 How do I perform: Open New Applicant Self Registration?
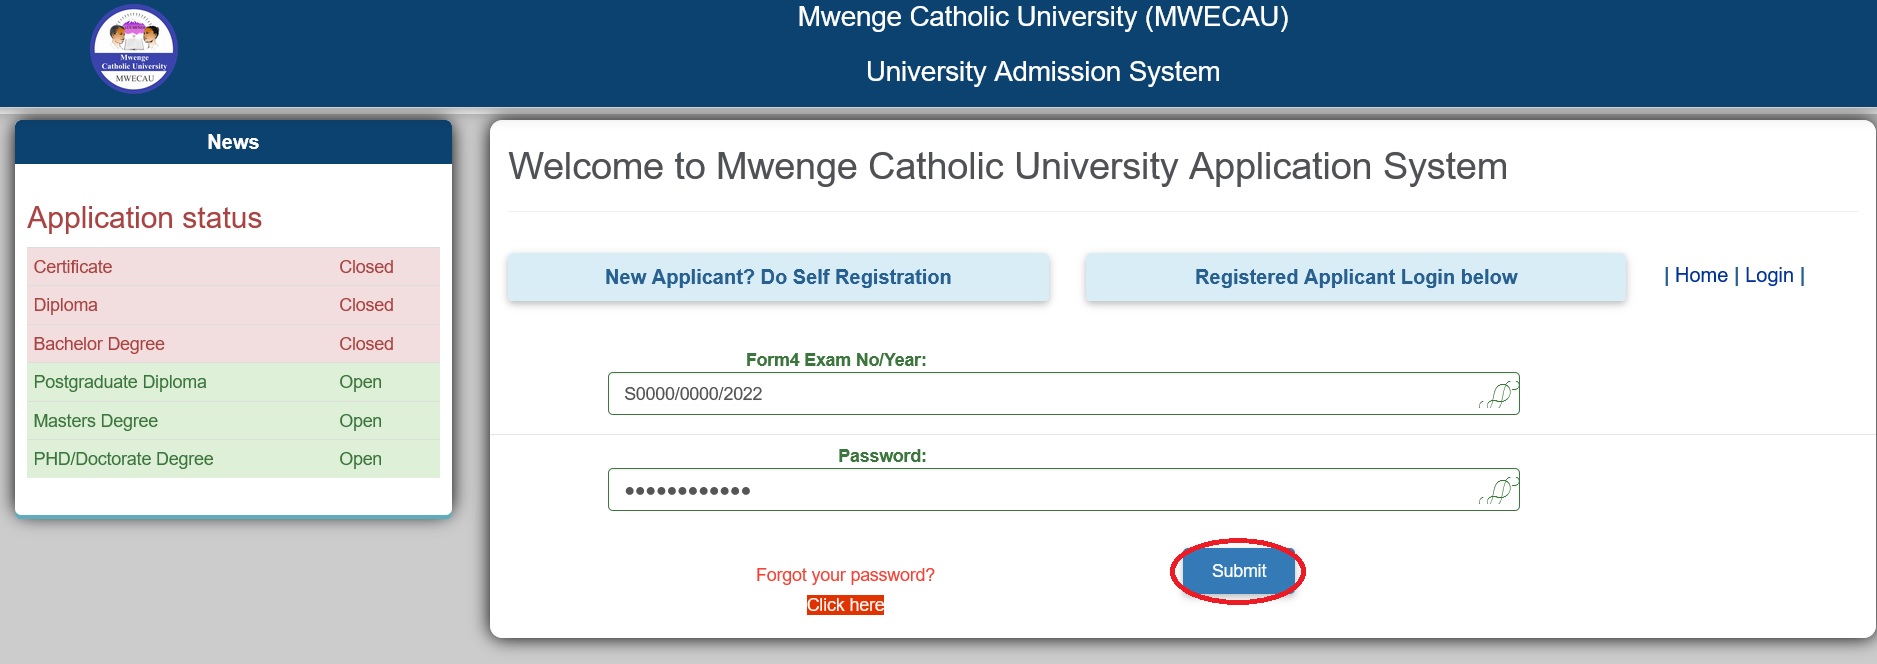(x=778, y=277)
